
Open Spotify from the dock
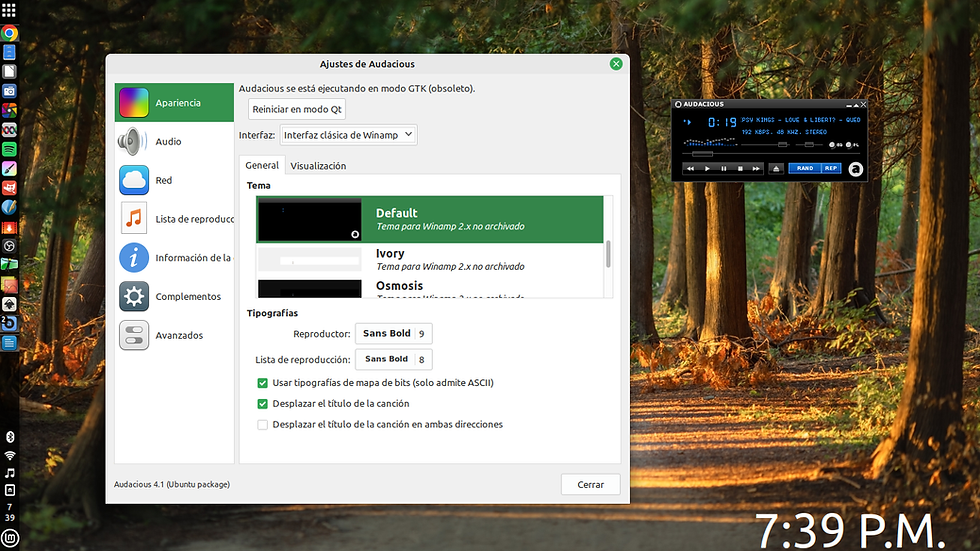(x=9, y=149)
